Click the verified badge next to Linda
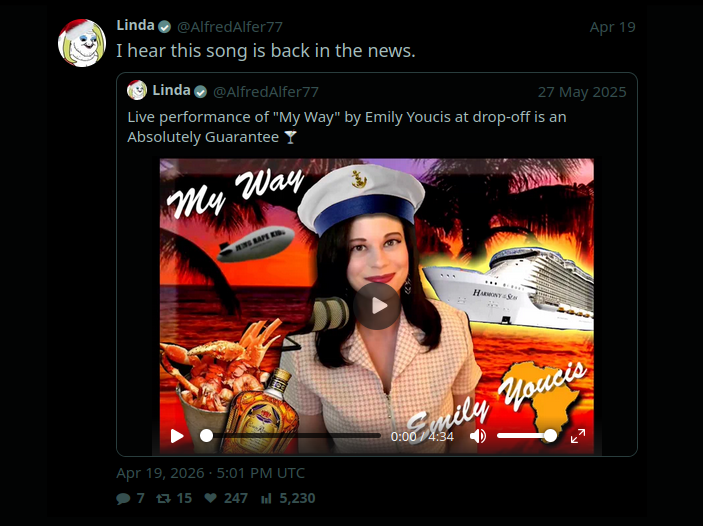Image resolution: width=703 pixels, height=526 pixels. tap(165, 27)
